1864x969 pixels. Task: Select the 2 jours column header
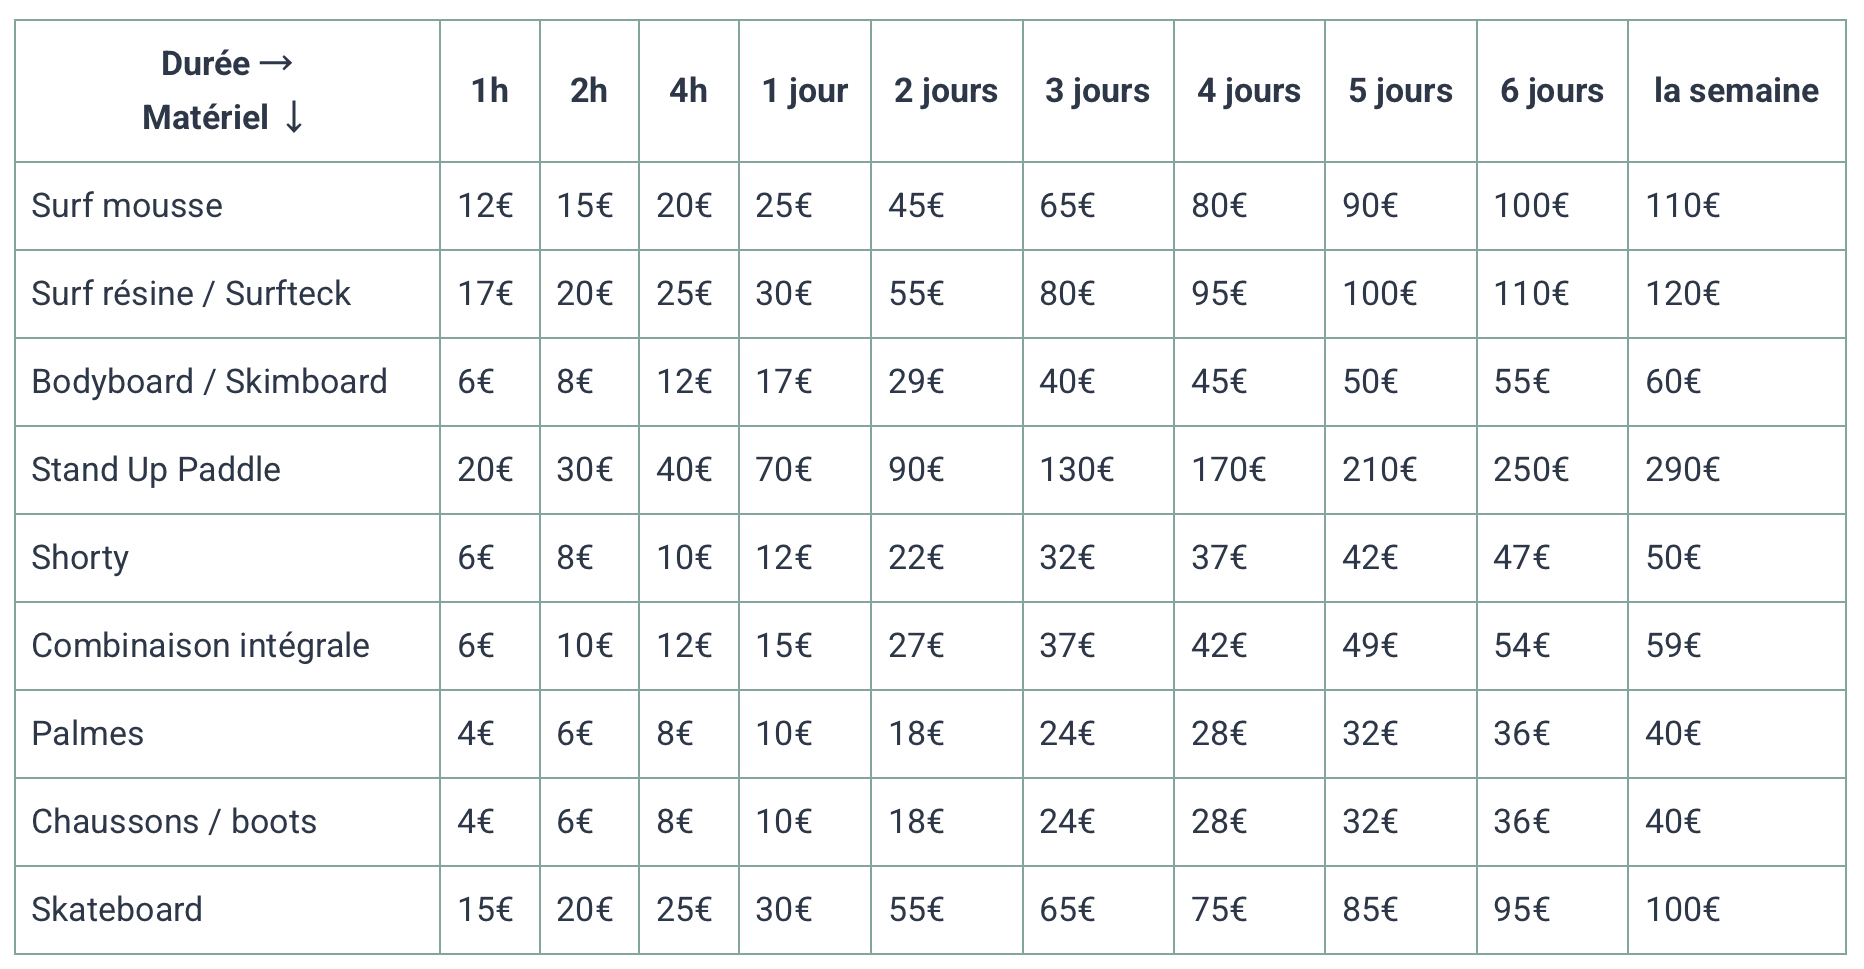(945, 91)
